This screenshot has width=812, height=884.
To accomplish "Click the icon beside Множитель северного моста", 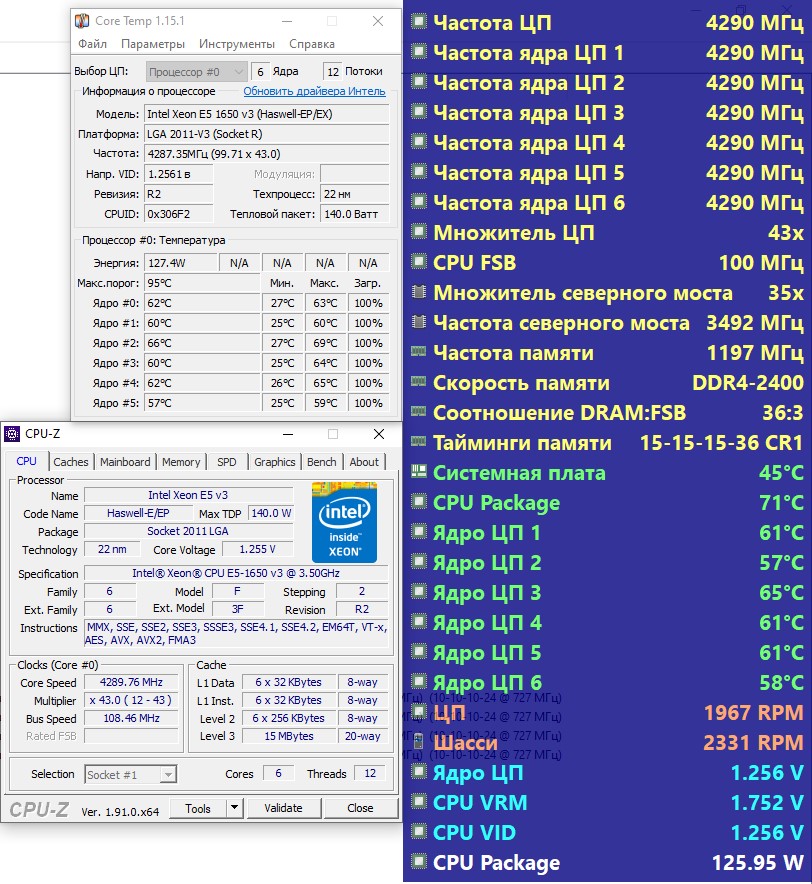I will click(418, 291).
